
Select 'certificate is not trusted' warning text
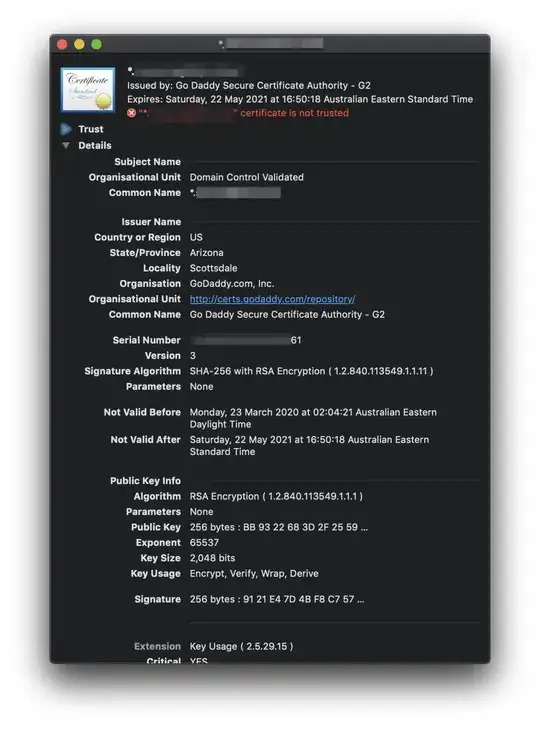pos(294,113)
